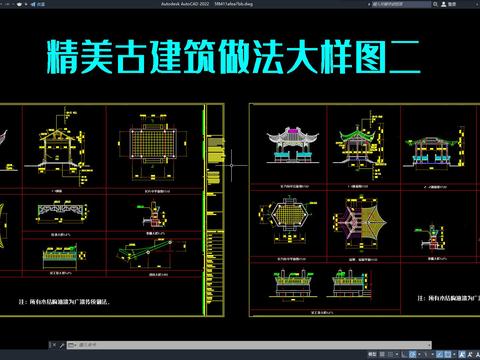This screenshot has height=360, width=480.
Task: Switch to 模型 model space in status bar
Action: [372, 354]
